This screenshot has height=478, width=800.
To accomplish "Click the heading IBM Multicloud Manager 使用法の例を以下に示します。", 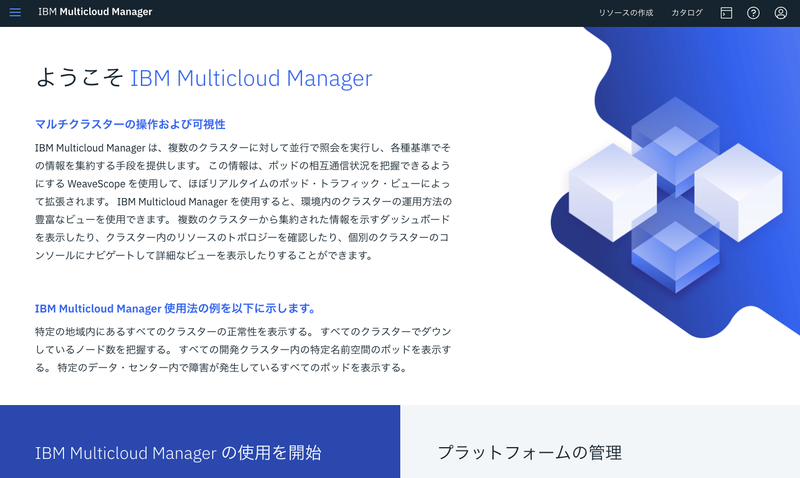I will pos(177,309).
